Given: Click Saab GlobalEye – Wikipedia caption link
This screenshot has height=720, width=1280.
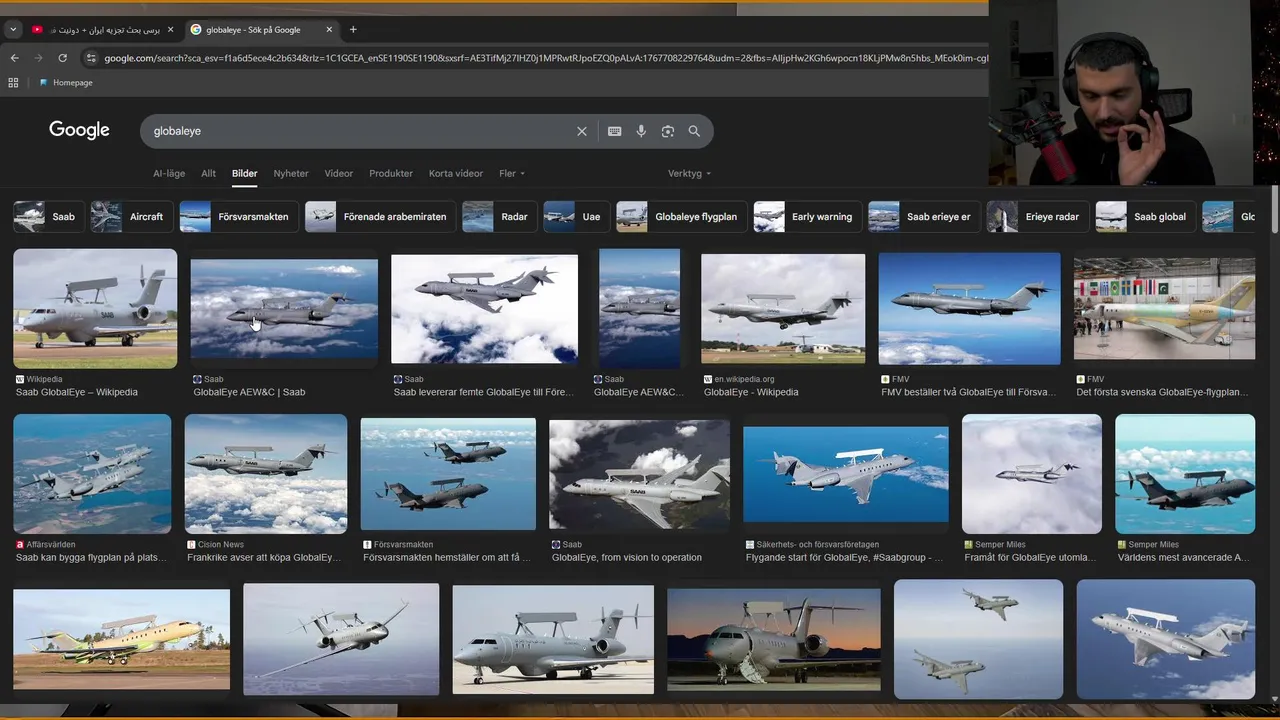Looking at the screenshot, I should 77,392.
